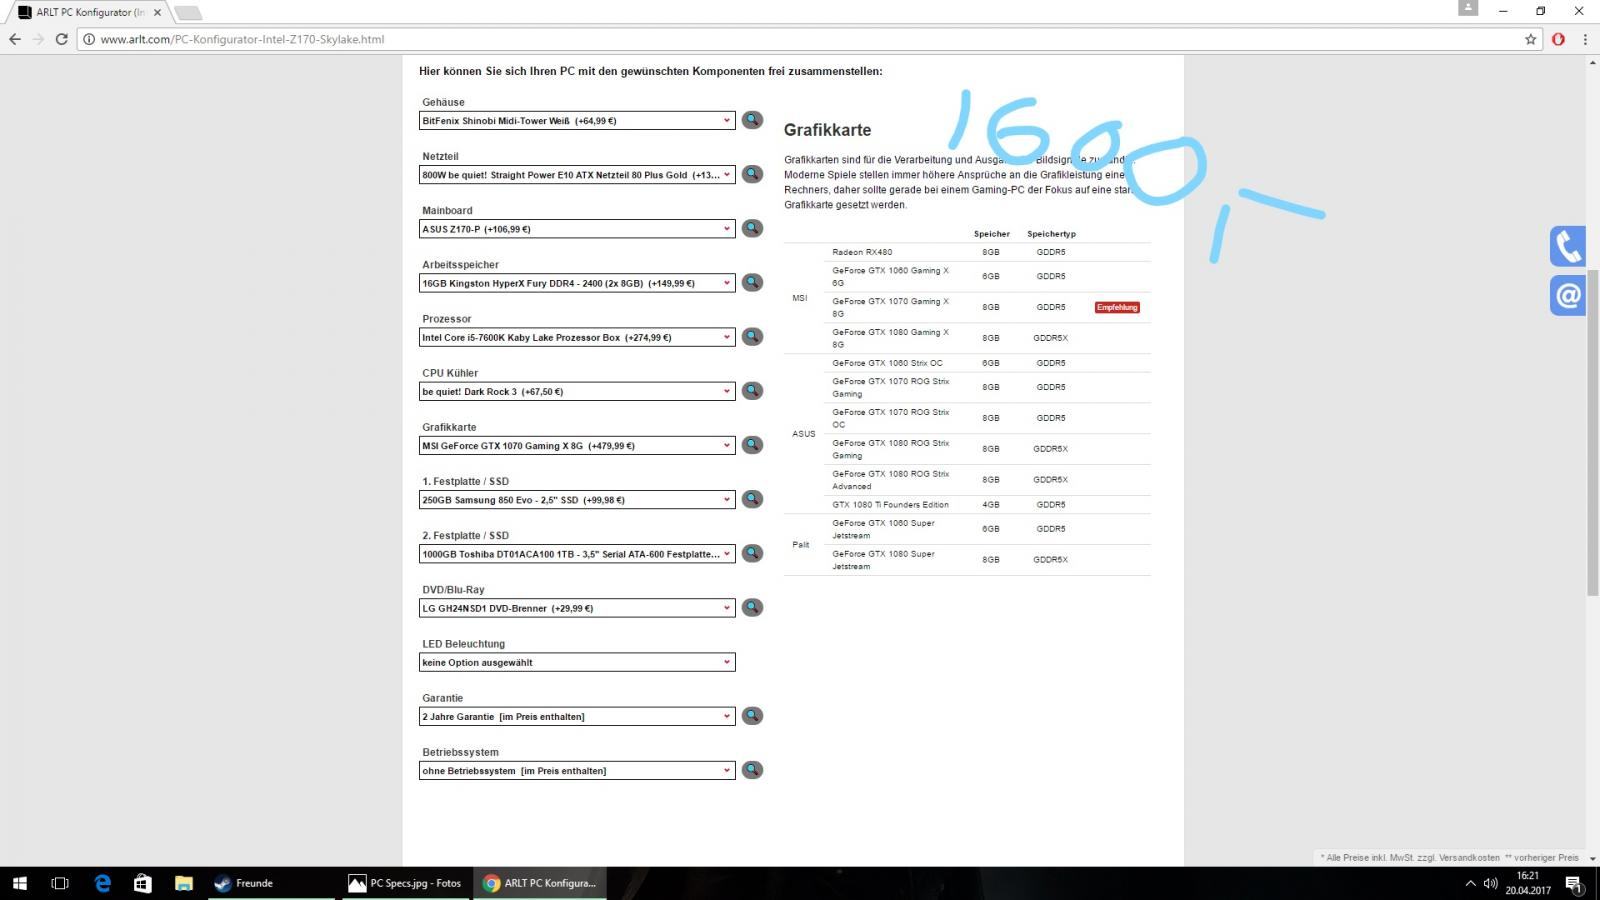This screenshot has height=900, width=1600.
Task: Open the Windows Store from taskbar
Action: coord(143,883)
